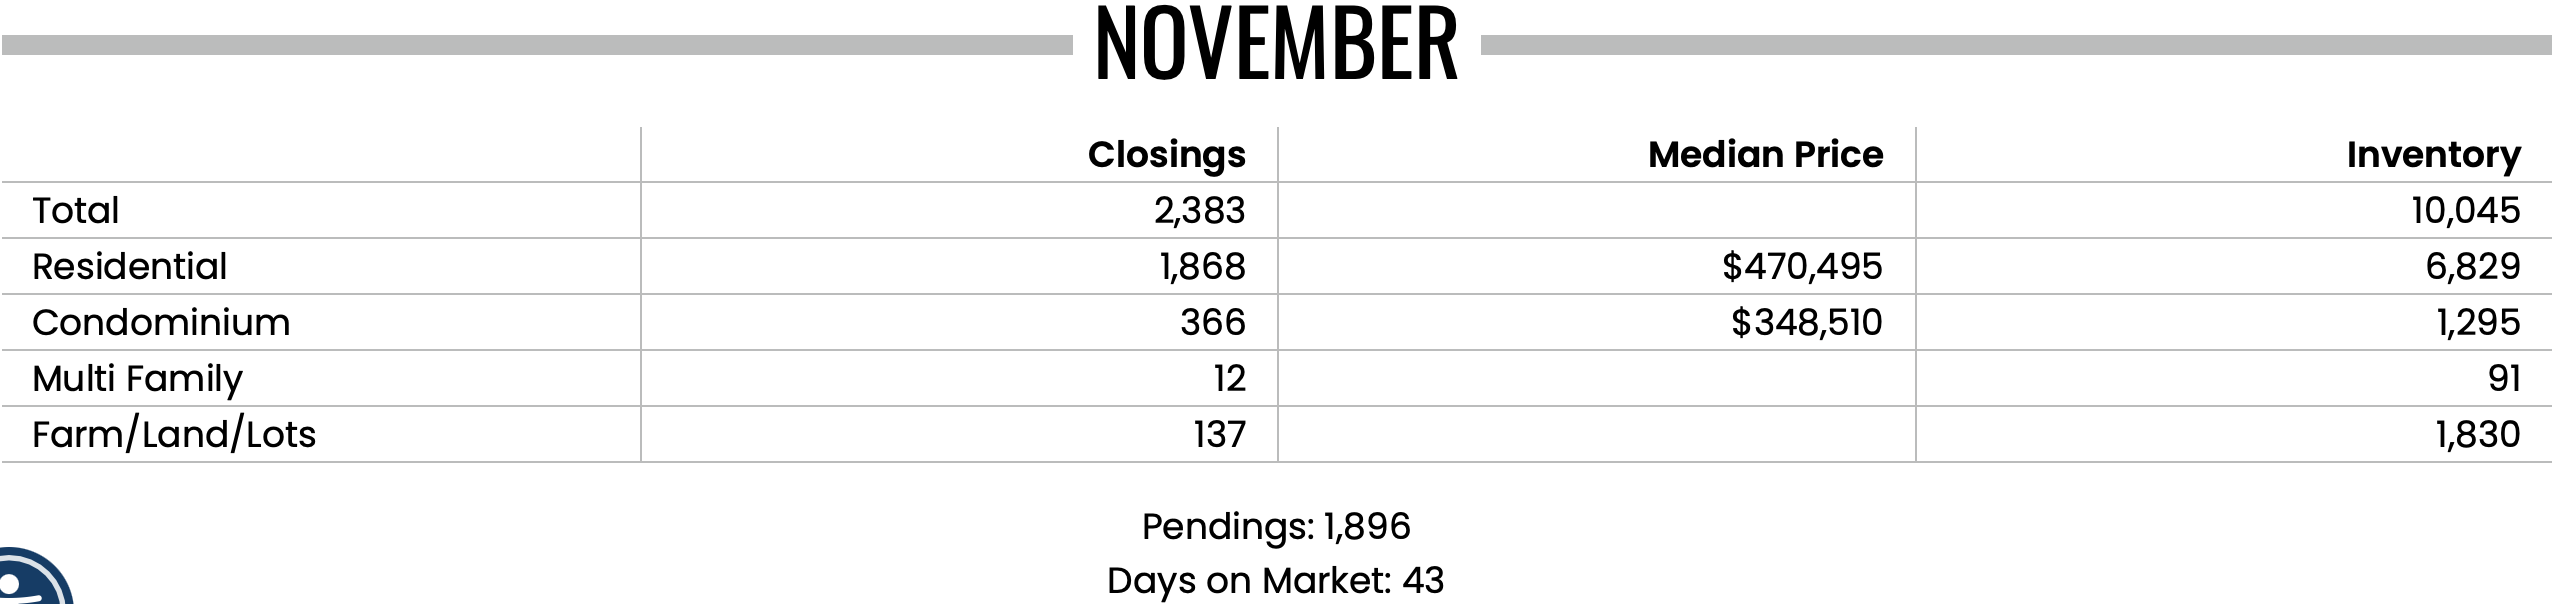This screenshot has height=604, width=2552.
Task: Select total inventory value 10,045
Action: pos(2465,211)
